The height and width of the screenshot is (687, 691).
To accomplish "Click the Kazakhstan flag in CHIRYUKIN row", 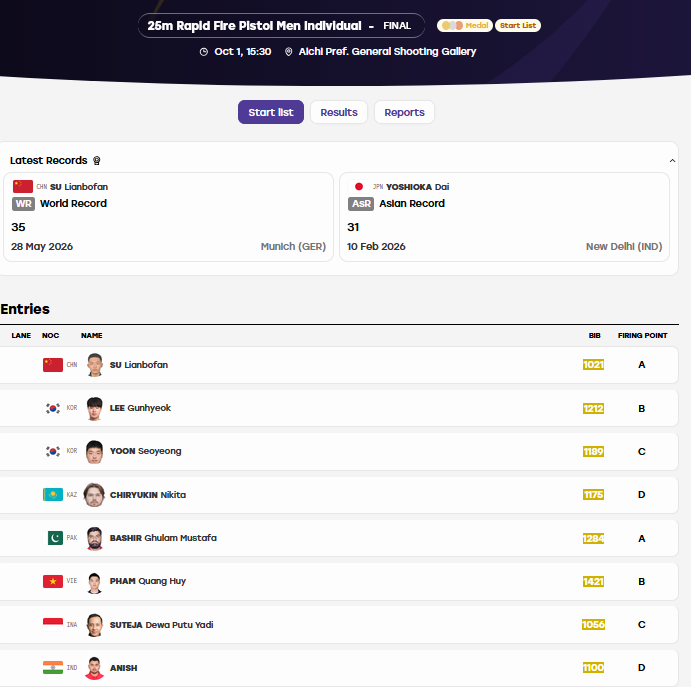I will [53, 495].
